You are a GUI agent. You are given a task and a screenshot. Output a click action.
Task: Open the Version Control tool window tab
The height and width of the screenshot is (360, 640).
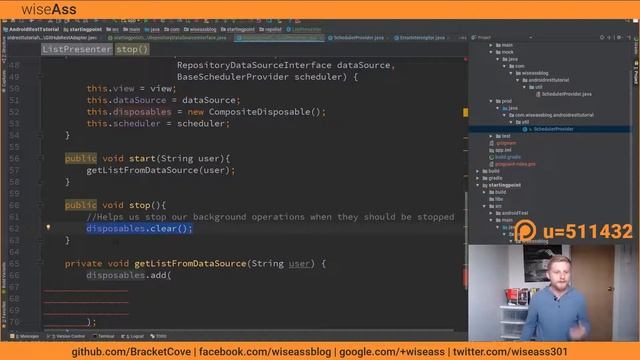coord(66,336)
